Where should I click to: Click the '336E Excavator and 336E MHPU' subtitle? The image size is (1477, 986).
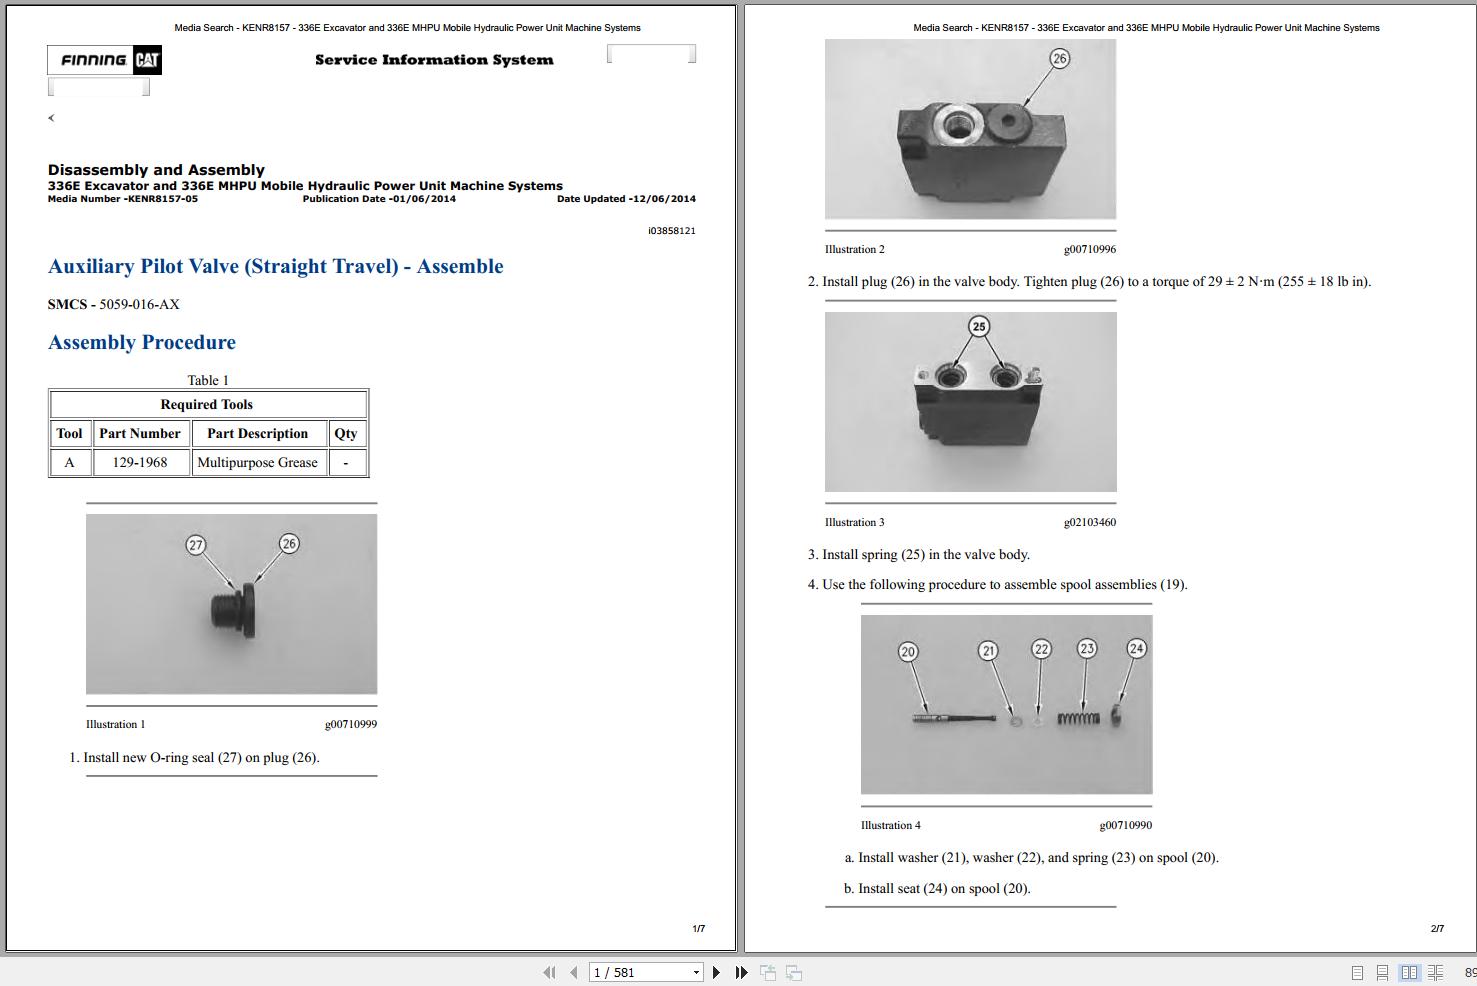pos(305,186)
